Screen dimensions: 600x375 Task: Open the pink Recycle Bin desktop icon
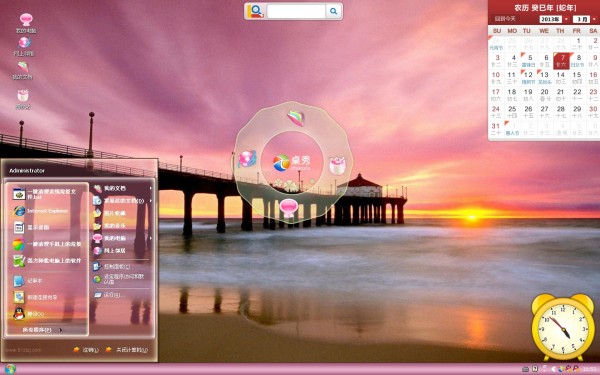pyautogui.click(x=23, y=99)
